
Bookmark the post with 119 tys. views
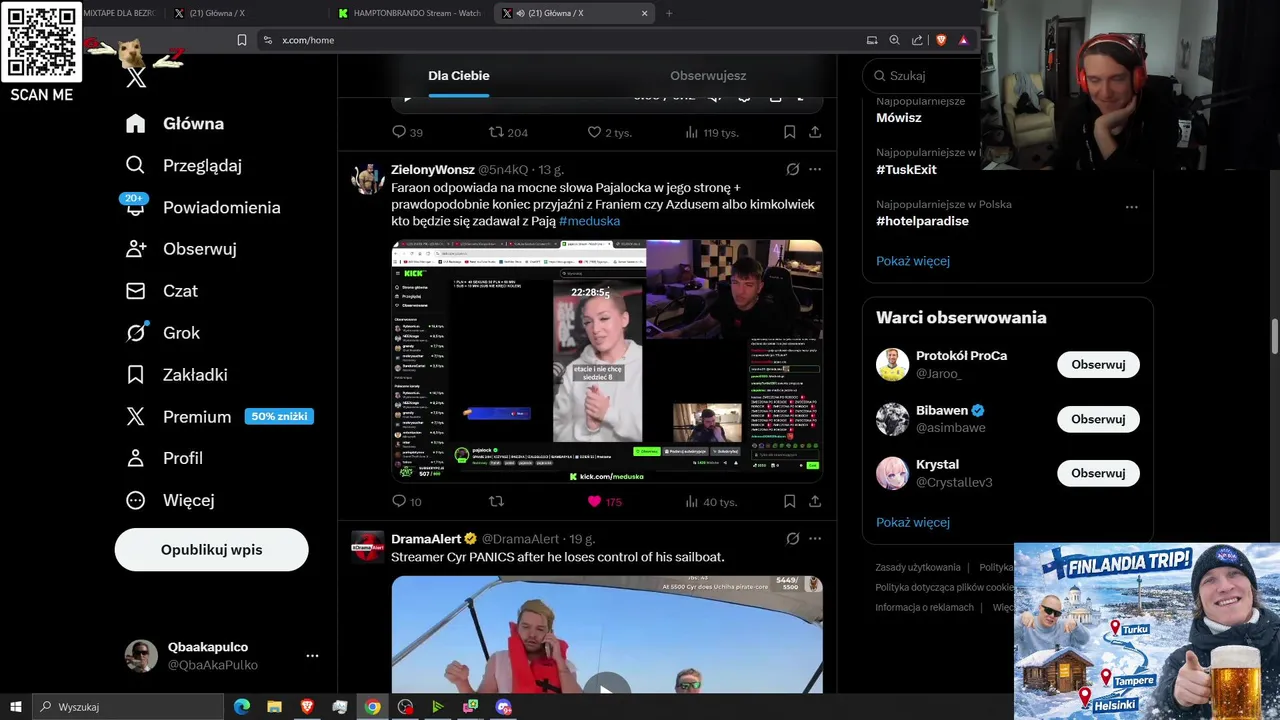[x=789, y=132]
